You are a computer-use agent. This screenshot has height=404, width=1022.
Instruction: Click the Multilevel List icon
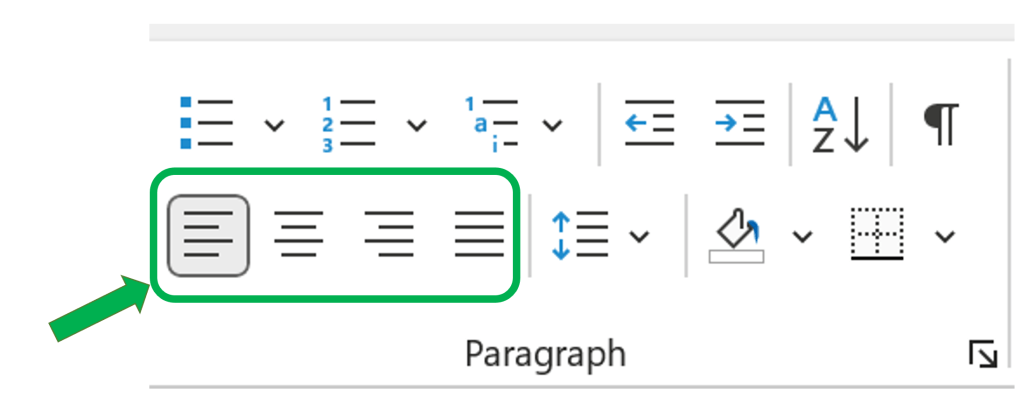coord(491,123)
